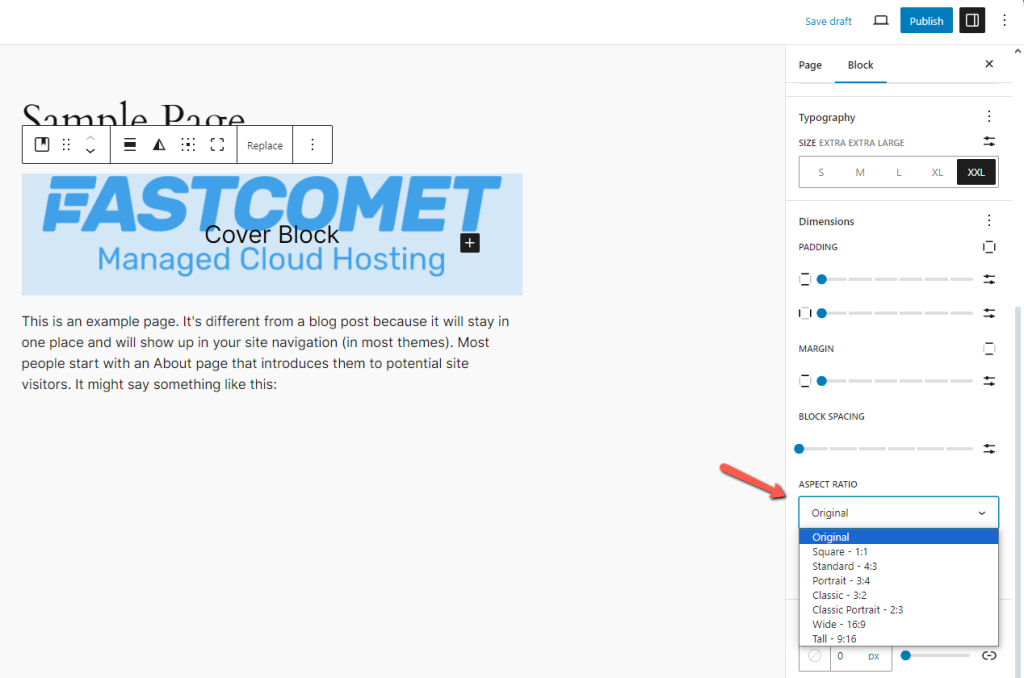Click the alignment icon in the block toolbar

[x=129, y=144]
